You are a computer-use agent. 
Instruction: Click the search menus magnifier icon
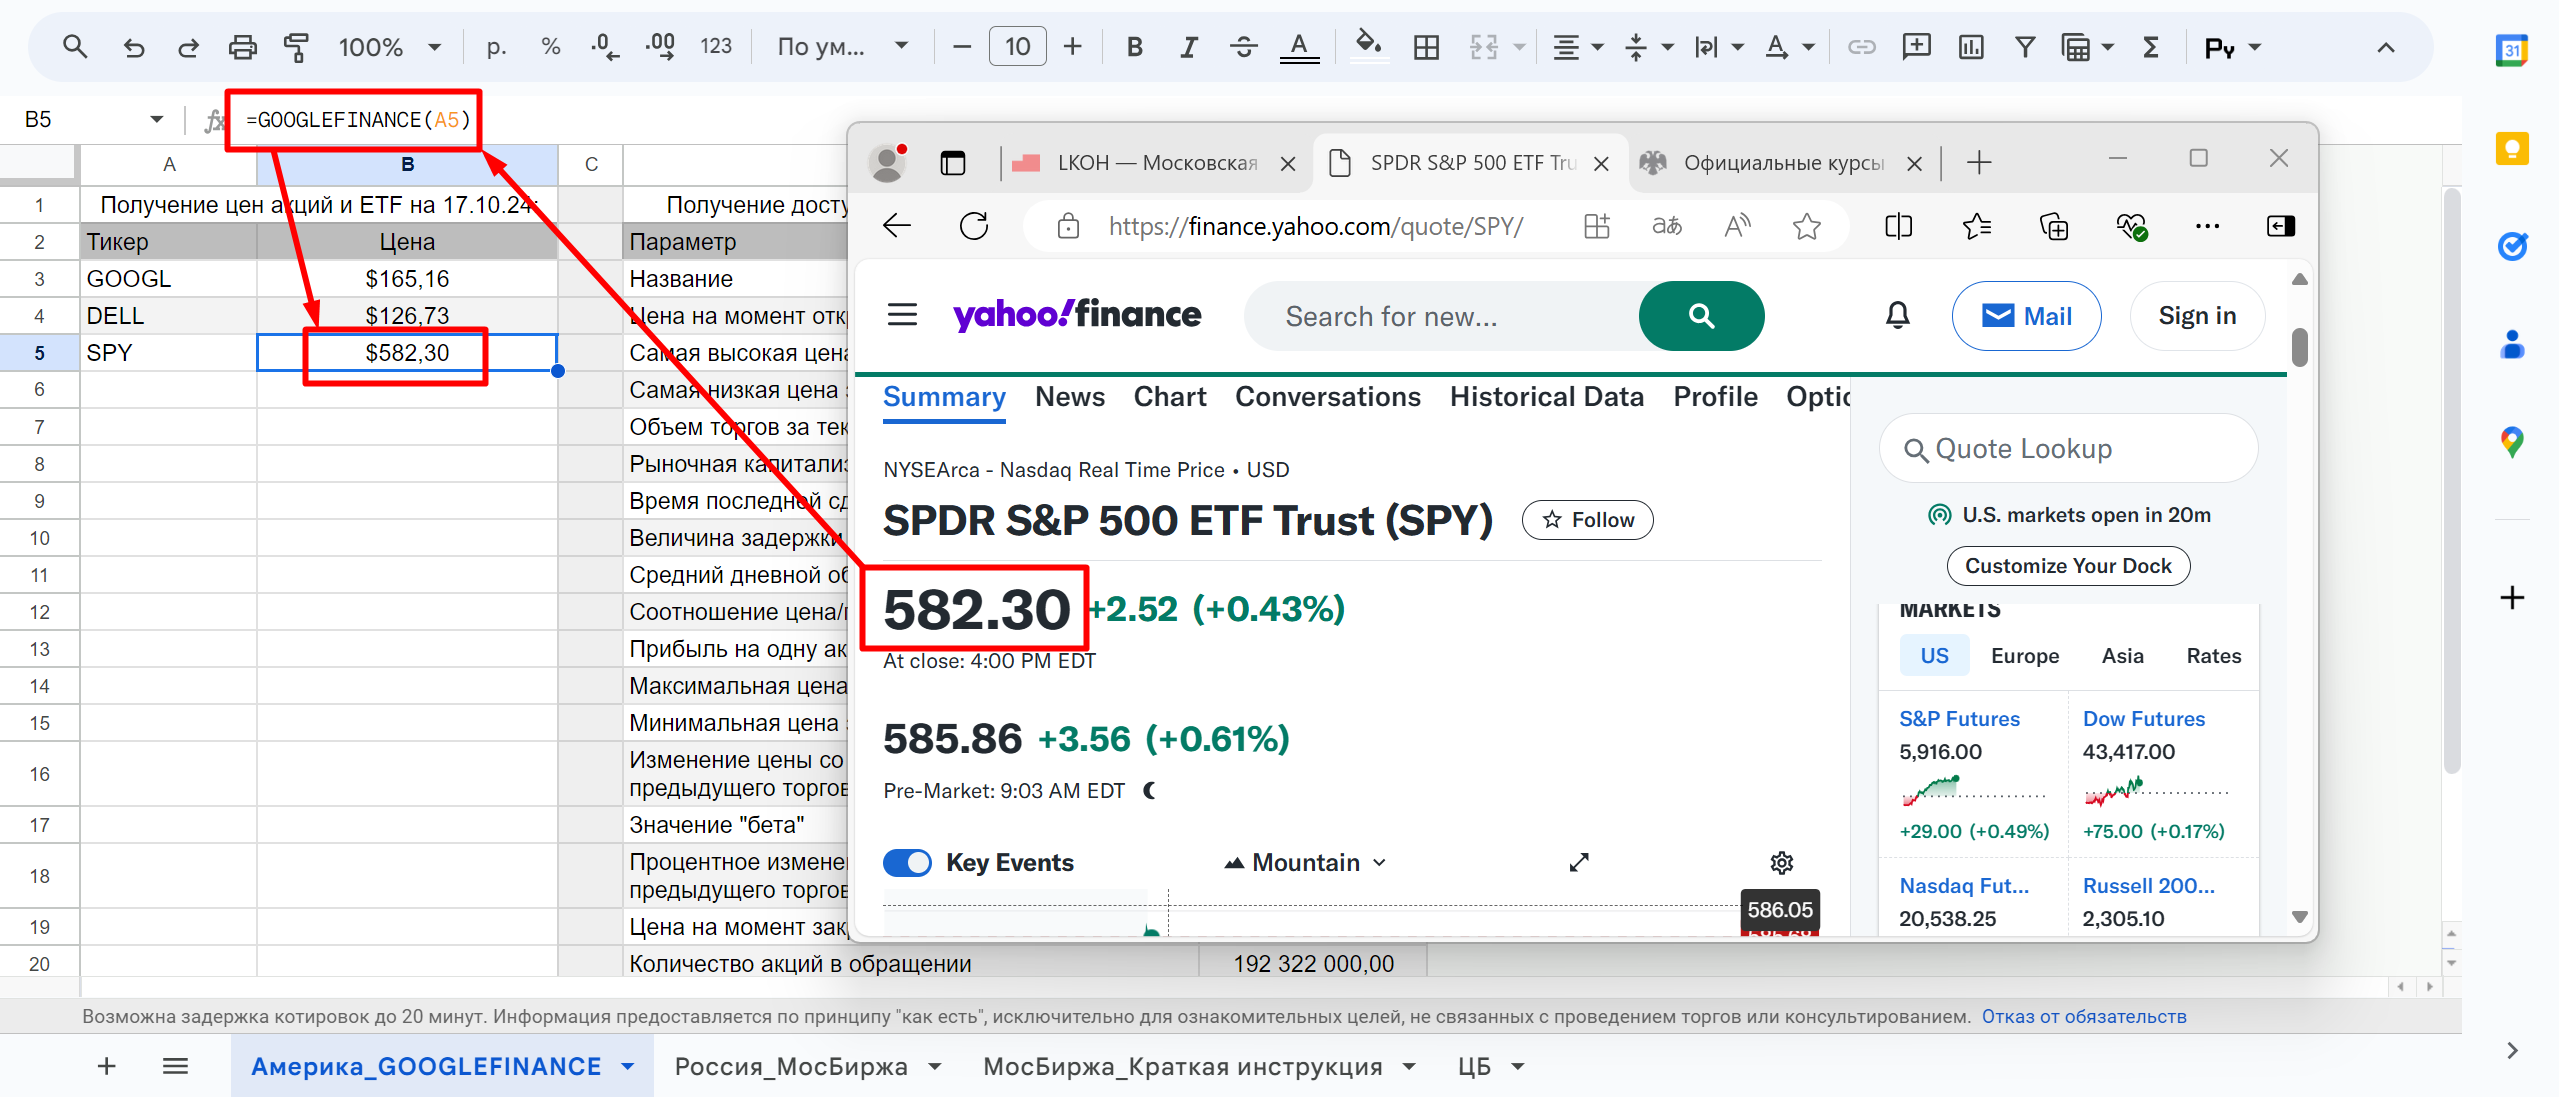[x=74, y=46]
